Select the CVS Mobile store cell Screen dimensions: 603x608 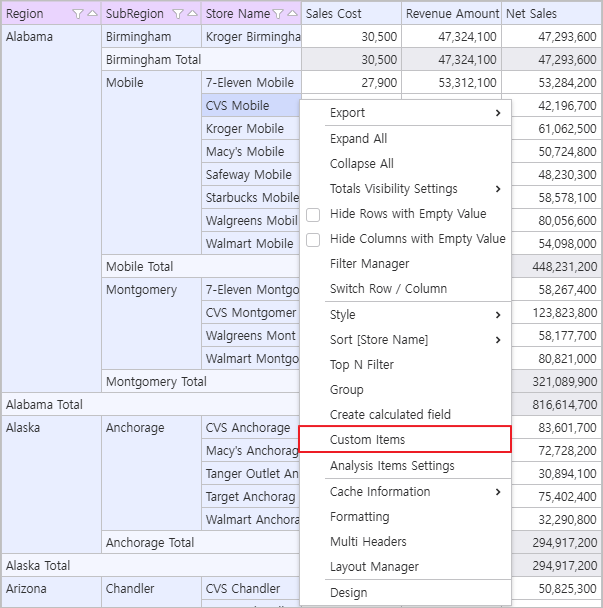coord(238,105)
